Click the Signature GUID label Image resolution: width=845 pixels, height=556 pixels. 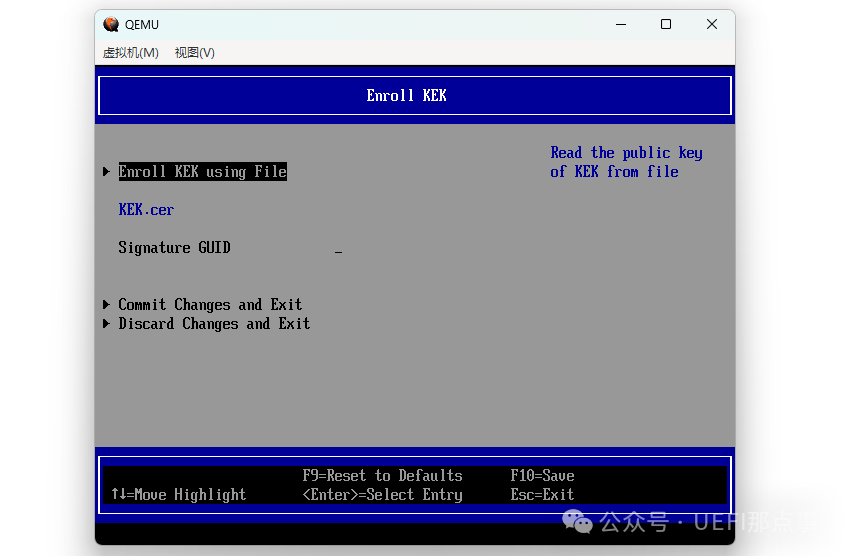(x=174, y=248)
